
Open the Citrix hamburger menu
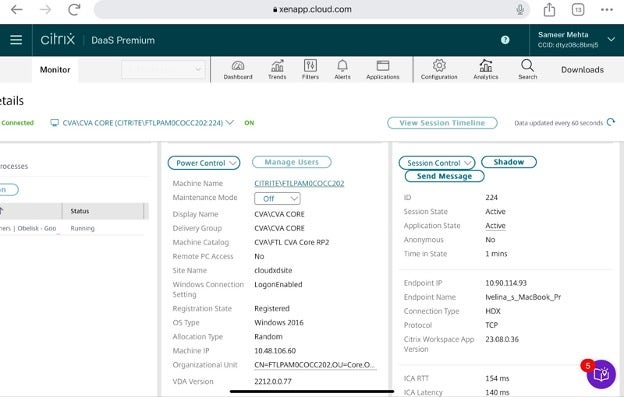(x=16, y=40)
